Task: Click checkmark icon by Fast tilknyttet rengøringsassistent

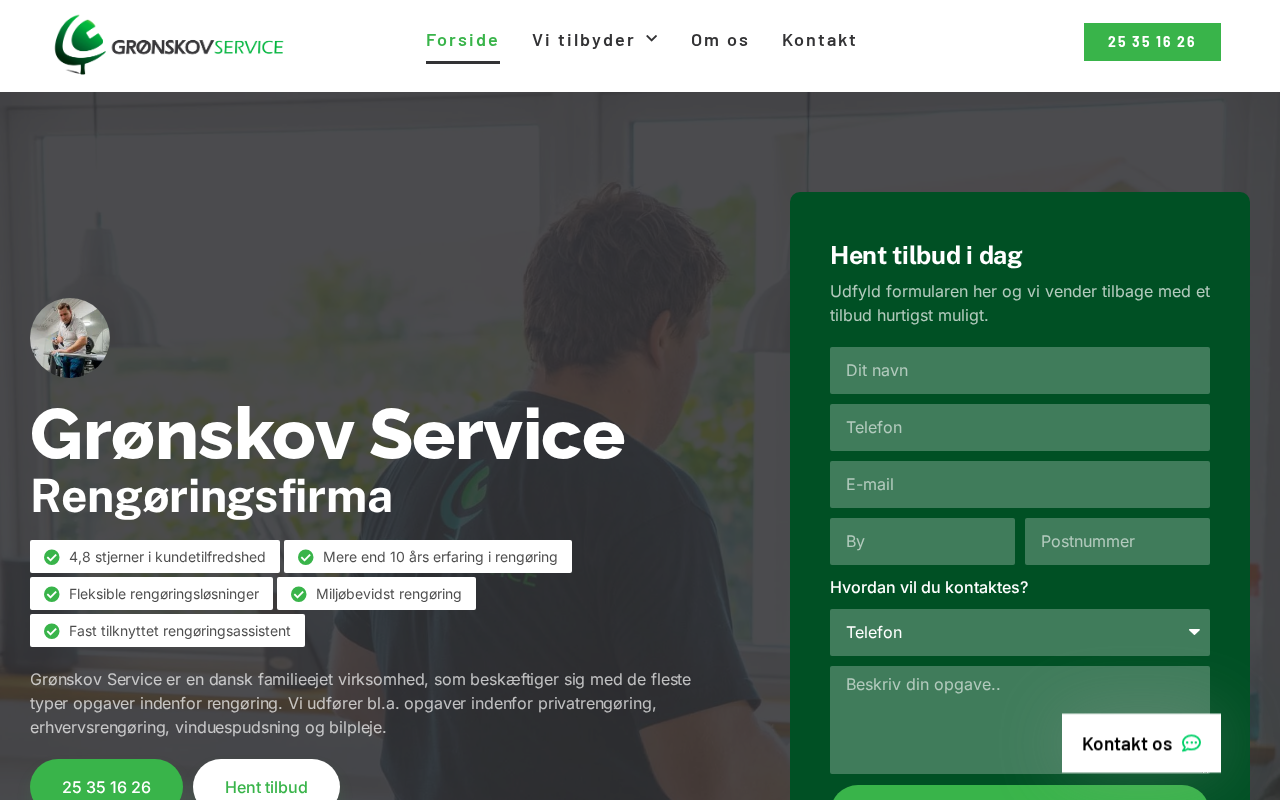Action: coord(52,631)
